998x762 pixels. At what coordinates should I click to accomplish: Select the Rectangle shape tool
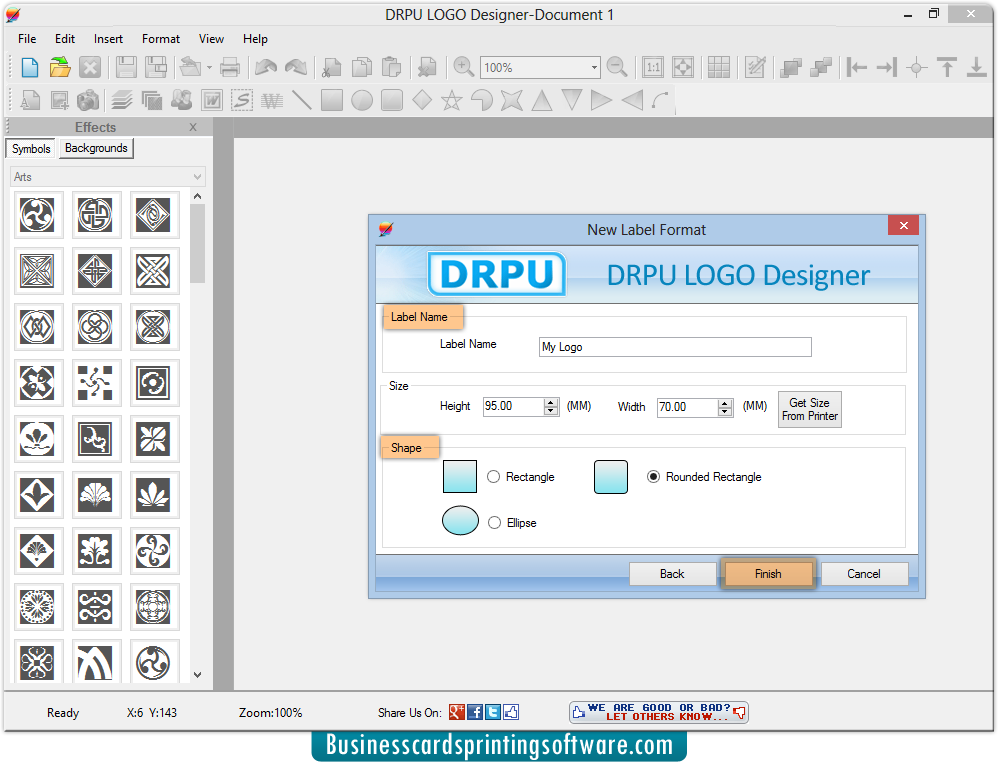tap(332, 100)
